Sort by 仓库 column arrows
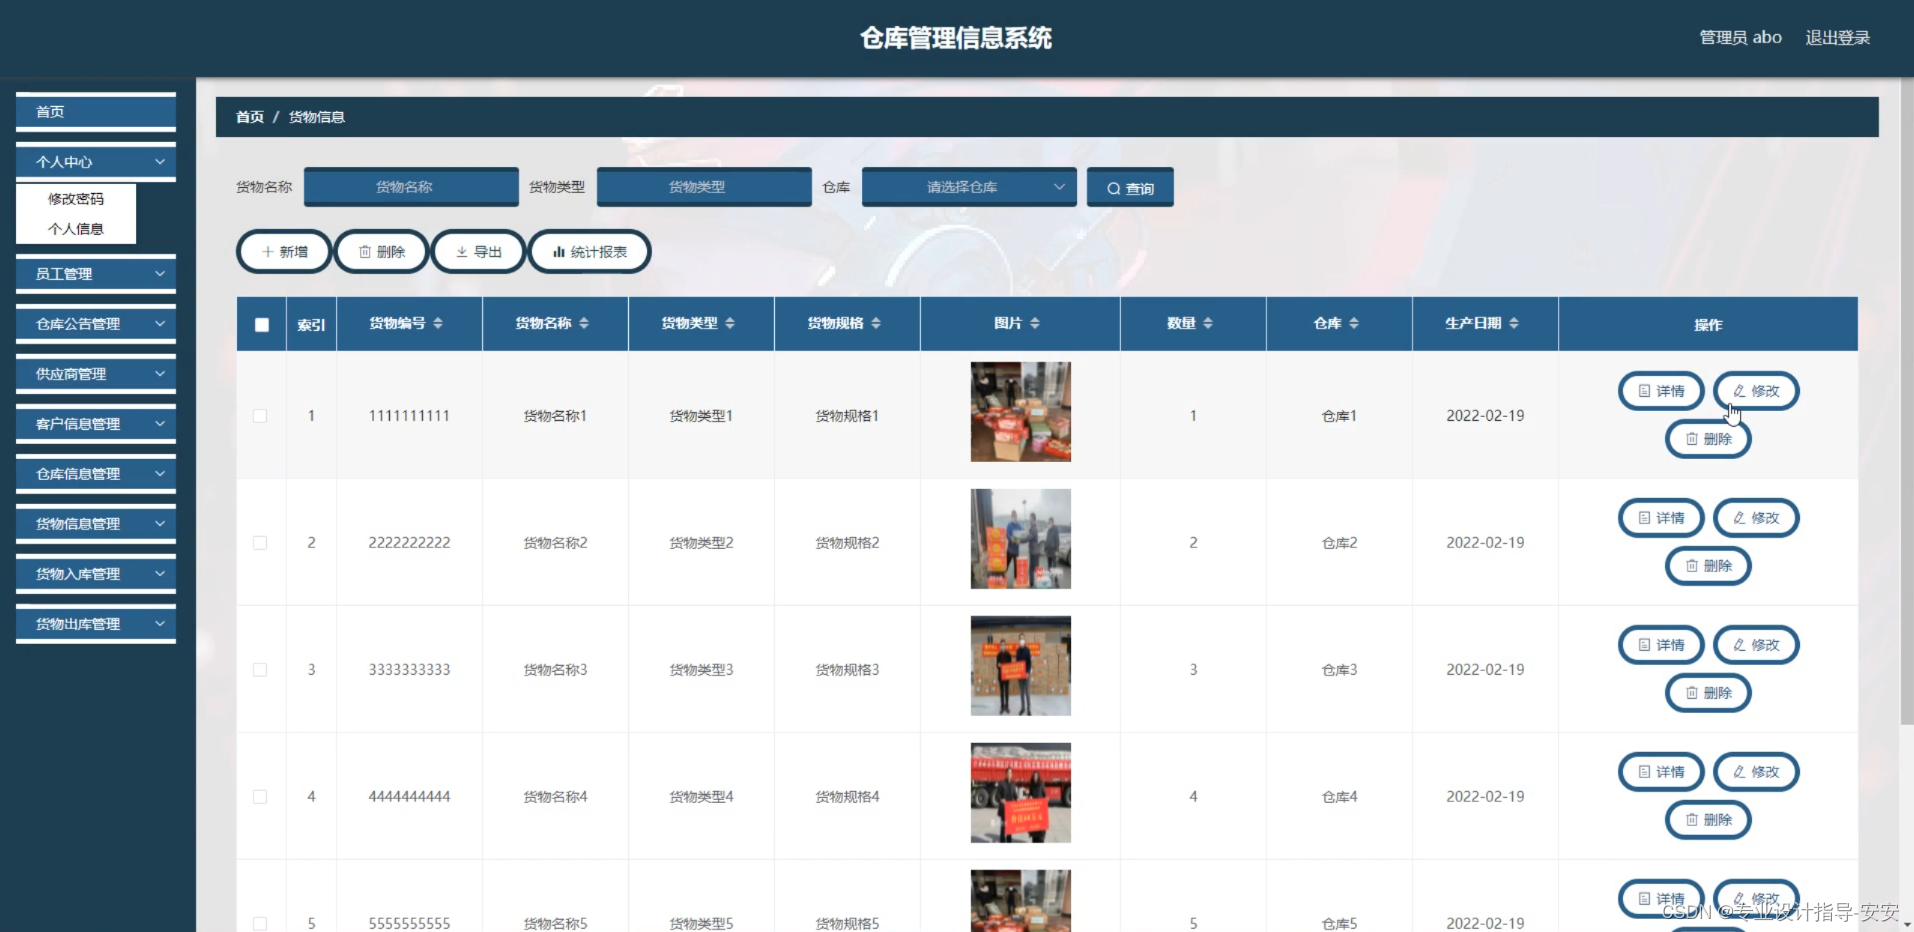1914x932 pixels. [1354, 323]
